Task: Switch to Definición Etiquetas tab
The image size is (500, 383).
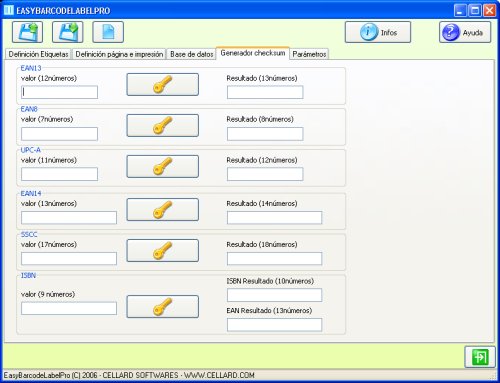Action: tap(38, 54)
